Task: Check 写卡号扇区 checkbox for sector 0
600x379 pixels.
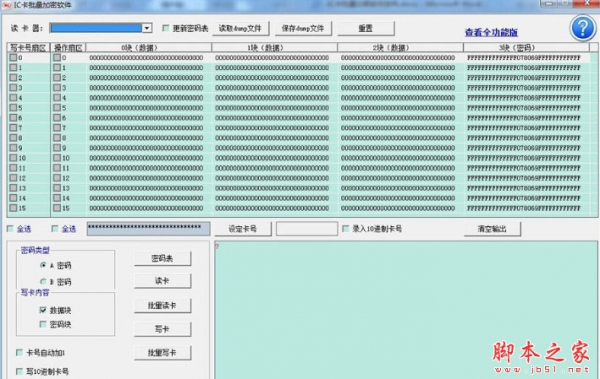Action: (13, 57)
